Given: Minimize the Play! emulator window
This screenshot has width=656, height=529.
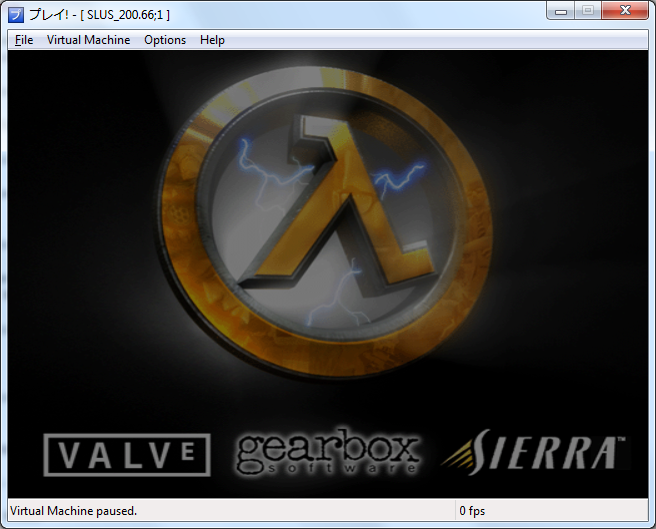Looking at the screenshot, I should pos(560,11).
